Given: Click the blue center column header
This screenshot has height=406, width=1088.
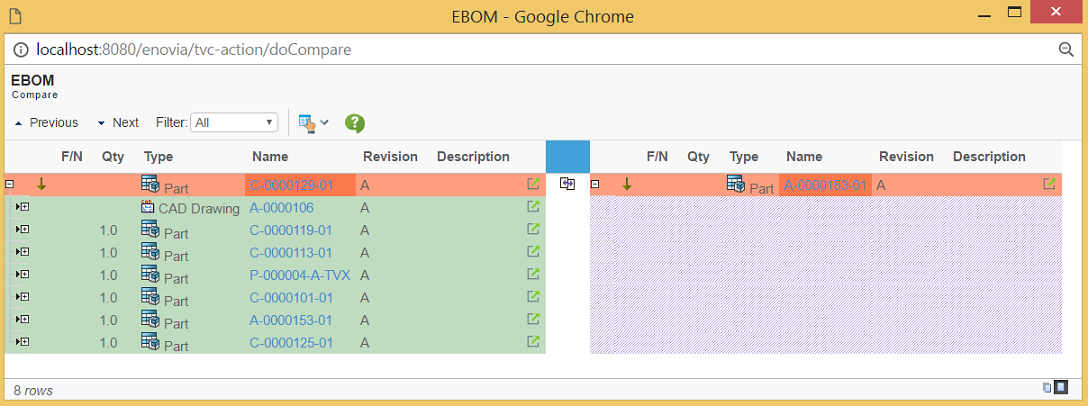Looking at the screenshot, I should tap(567, 156).
